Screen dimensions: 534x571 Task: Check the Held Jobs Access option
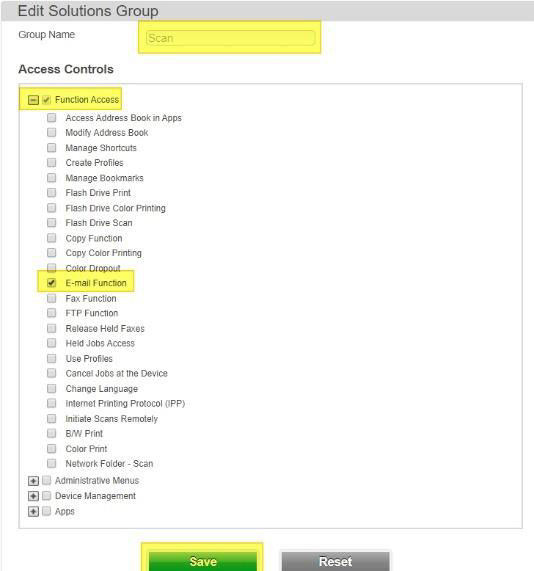(52, 343)
